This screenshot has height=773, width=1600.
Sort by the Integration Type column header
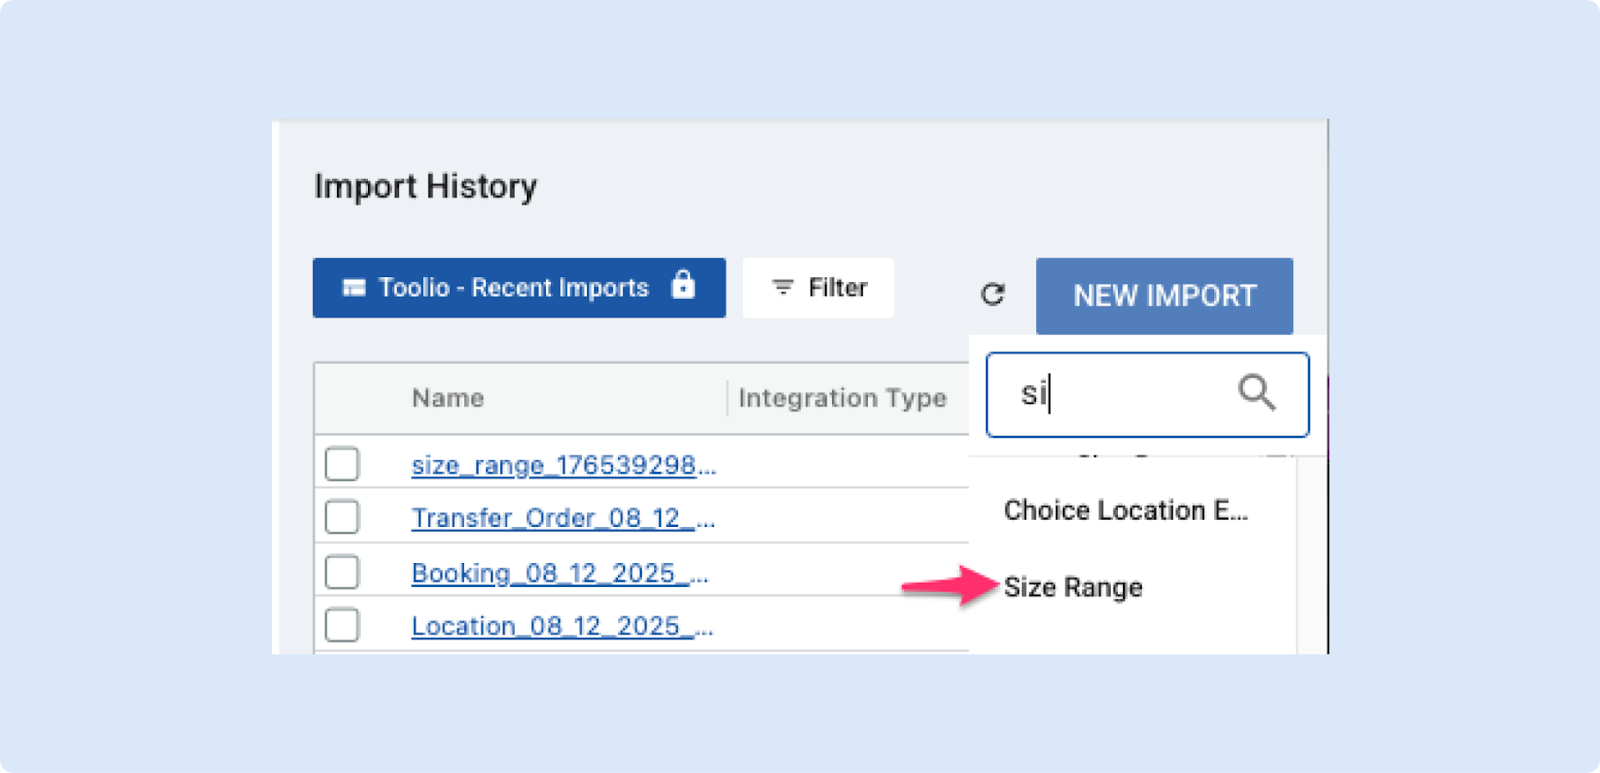click(842, 398)
